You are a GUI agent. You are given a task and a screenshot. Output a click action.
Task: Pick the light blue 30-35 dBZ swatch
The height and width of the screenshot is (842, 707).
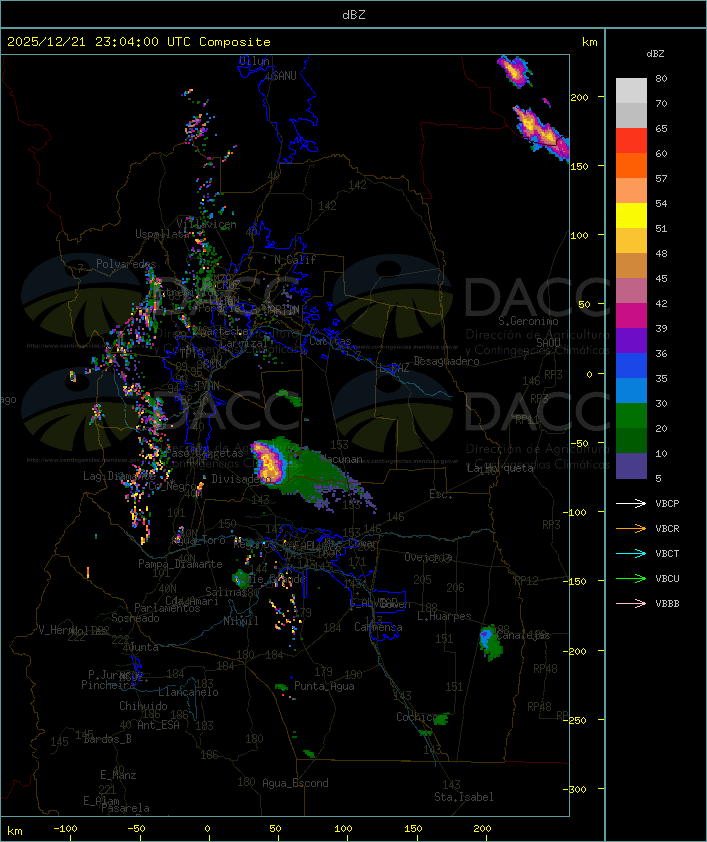tap(631, 390)
